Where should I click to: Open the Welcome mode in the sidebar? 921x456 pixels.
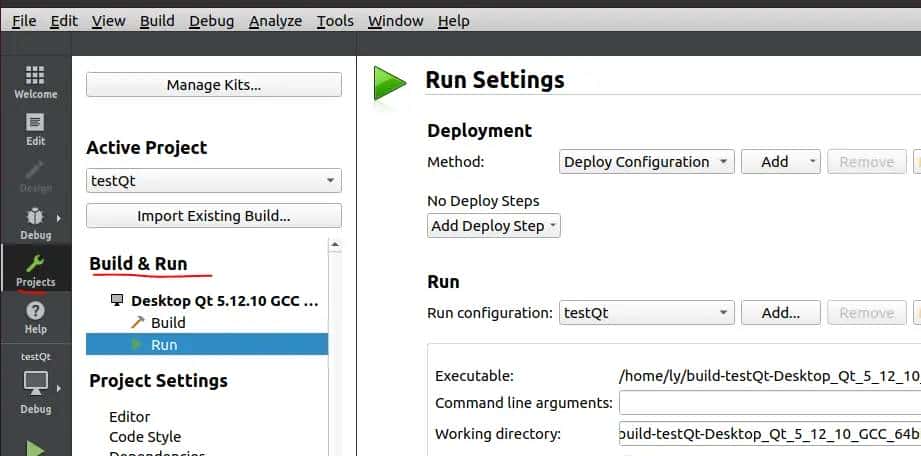coord(35,82)
